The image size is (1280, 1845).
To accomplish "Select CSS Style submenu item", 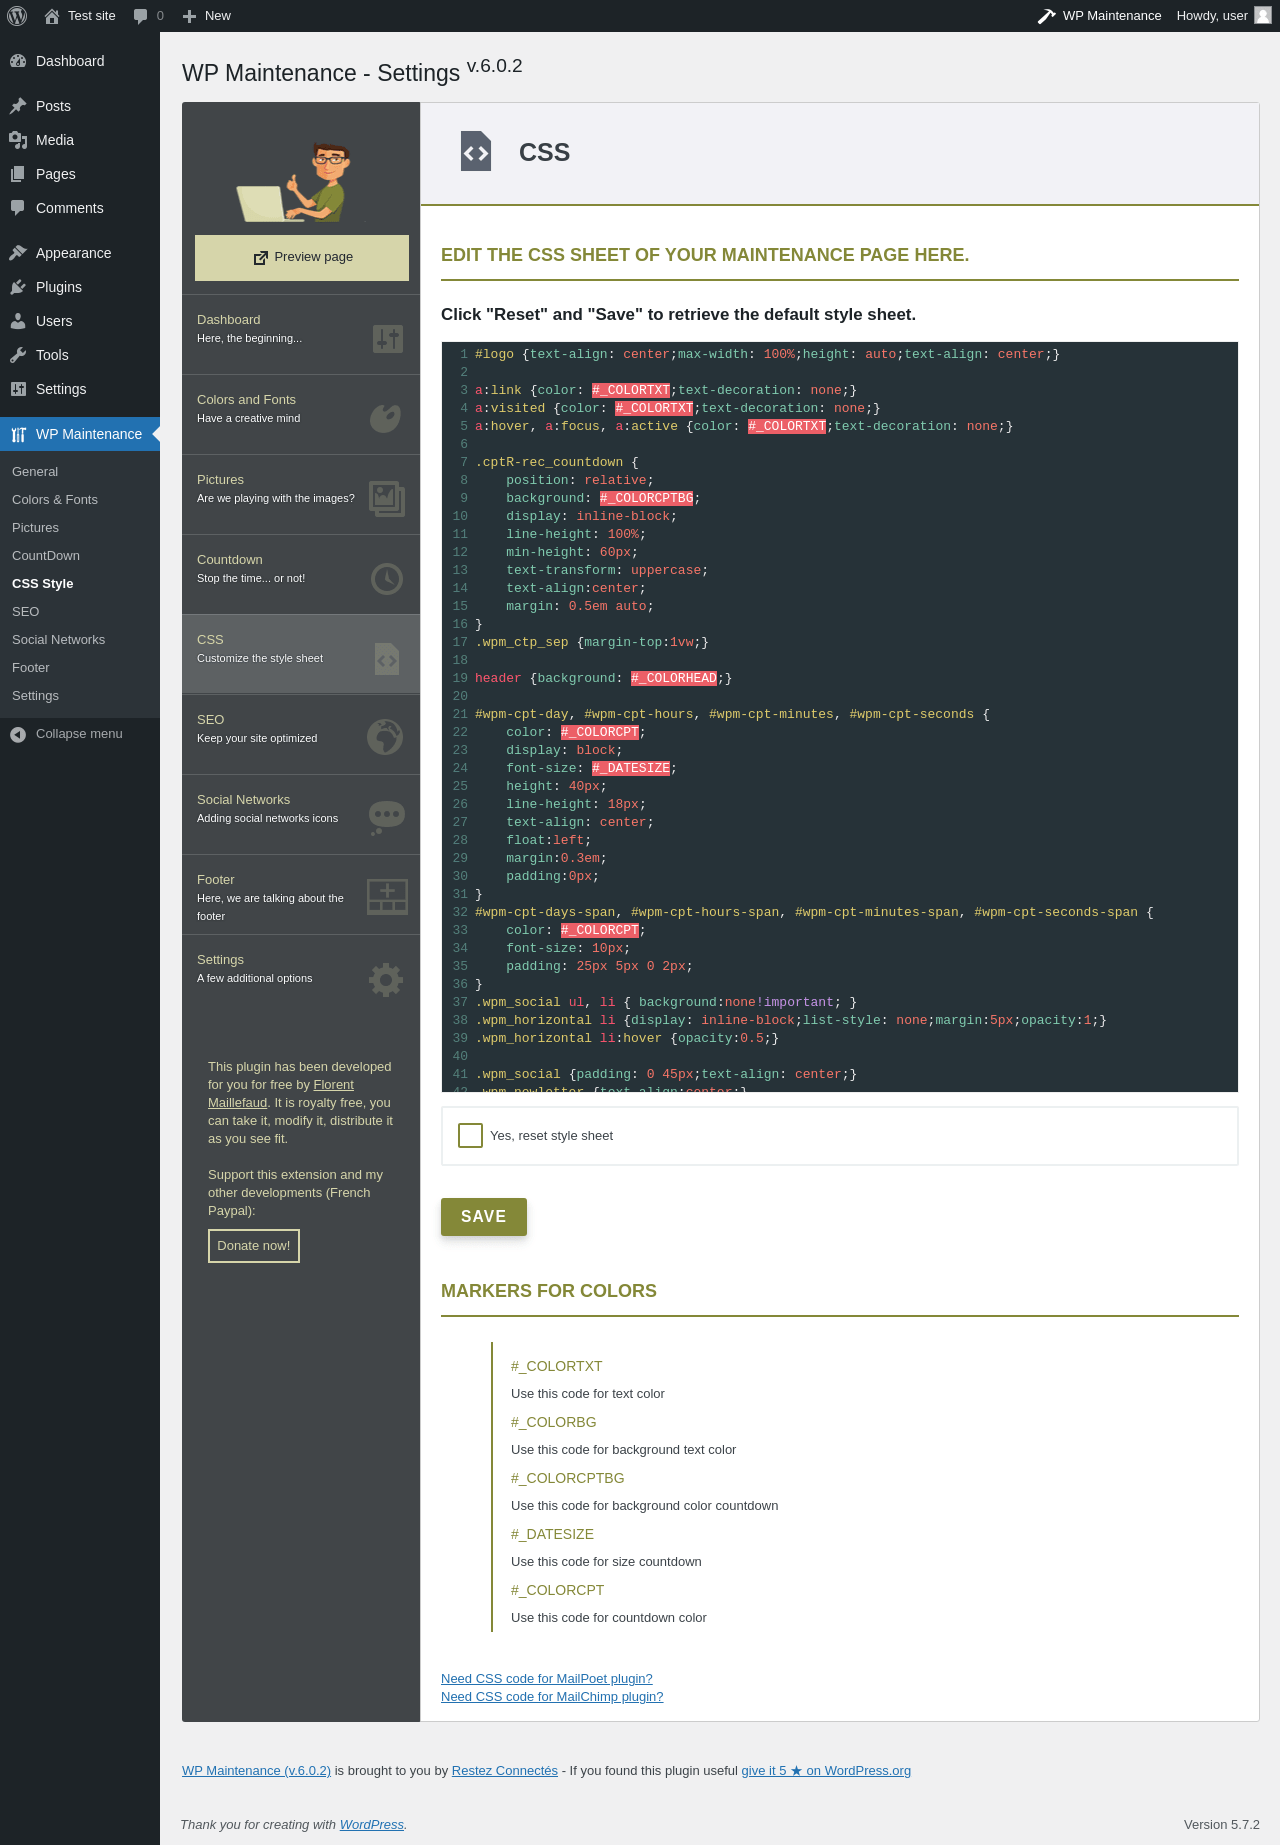I will [43, 584].
